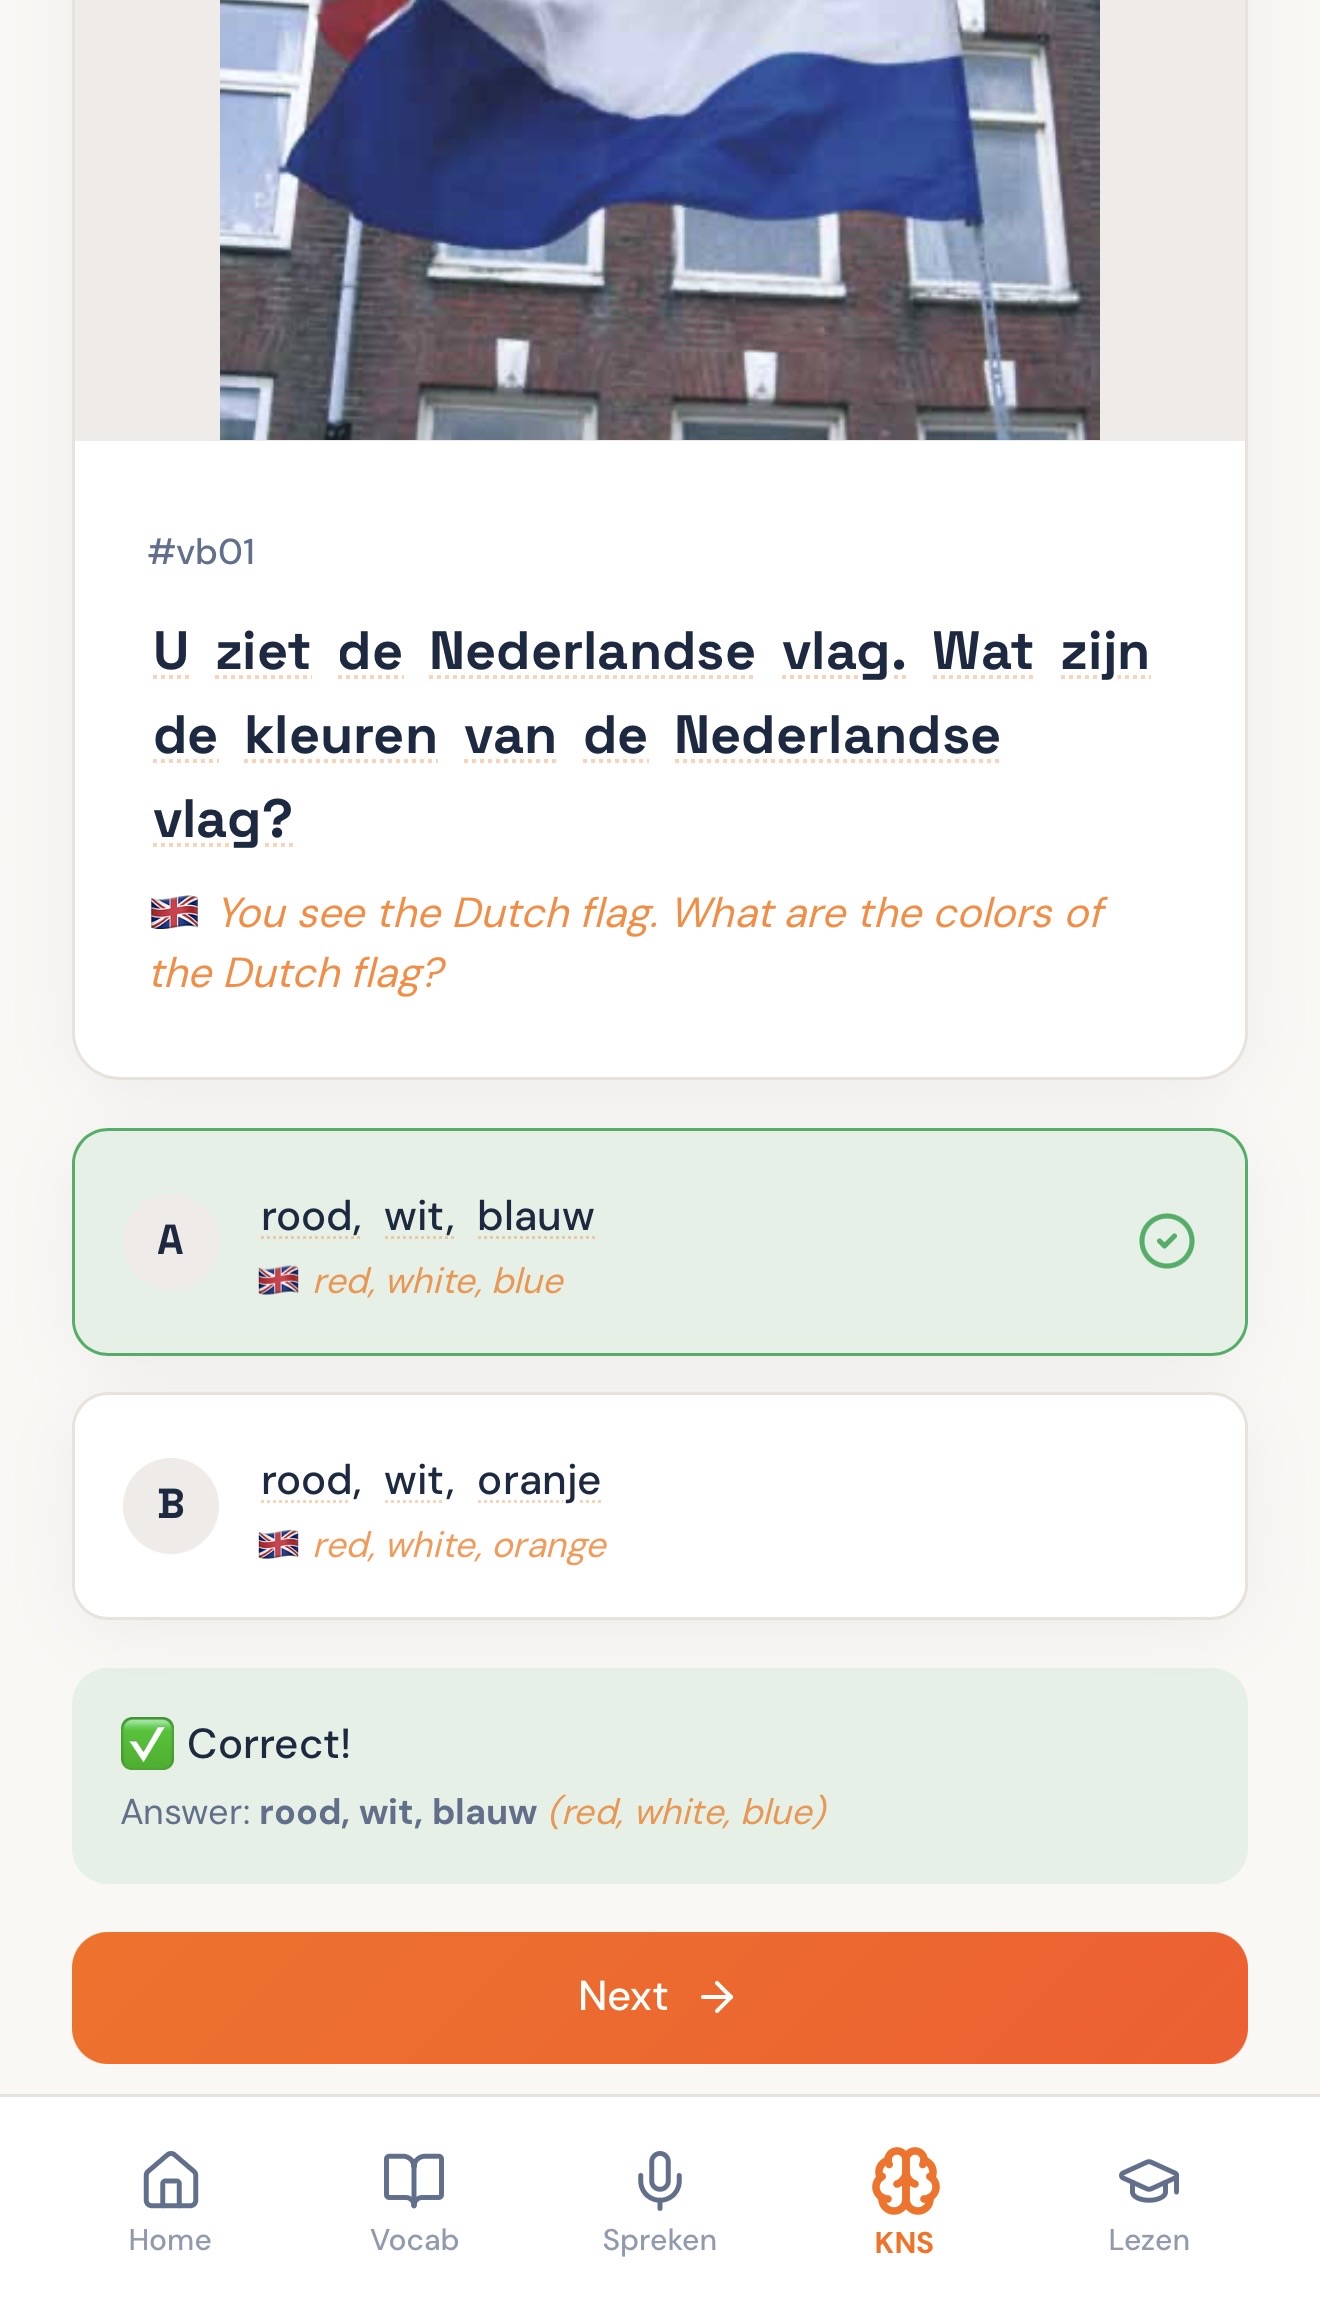Click the Dutch flag photo
This screenshot has height=2313, width=1320.
[660, 220]
